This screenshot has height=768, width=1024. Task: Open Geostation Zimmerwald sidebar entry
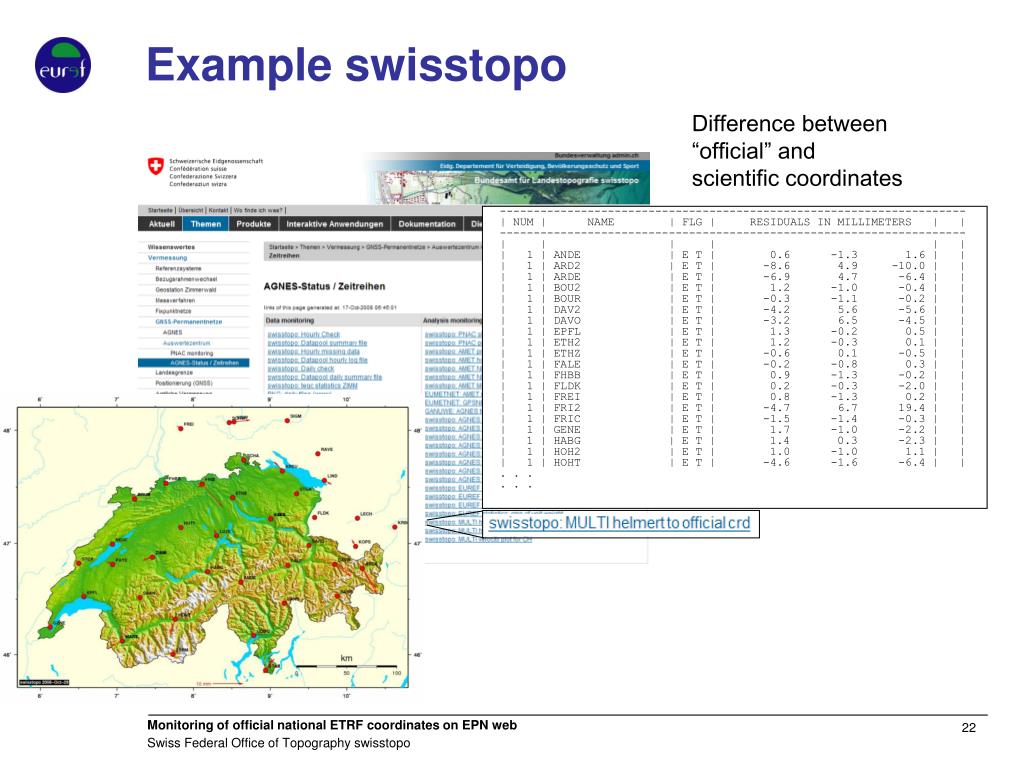click(x=185, y=289)
